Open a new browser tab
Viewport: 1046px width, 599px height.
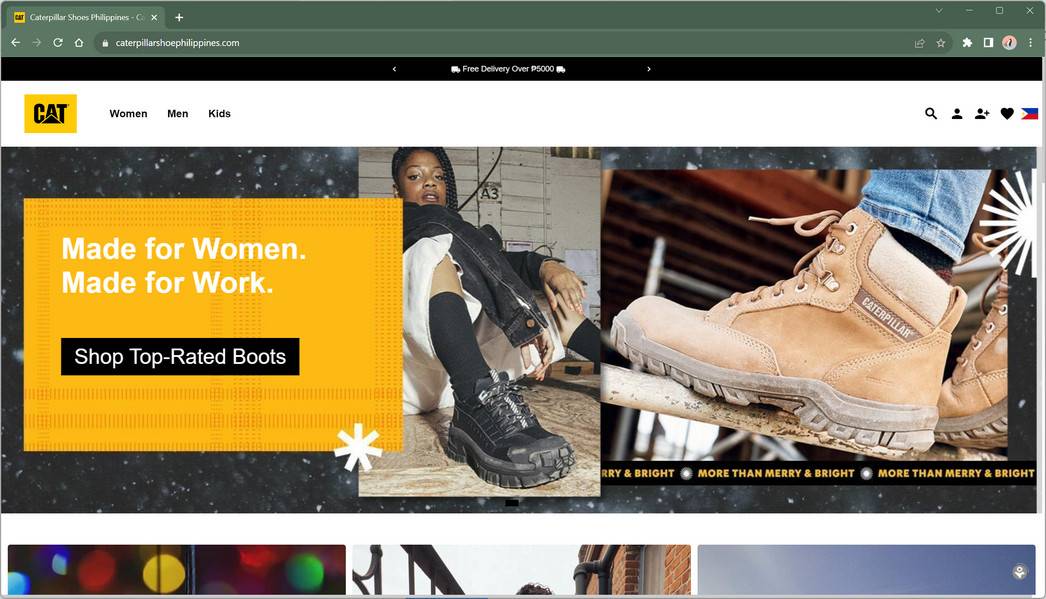(x=179, y=17)
